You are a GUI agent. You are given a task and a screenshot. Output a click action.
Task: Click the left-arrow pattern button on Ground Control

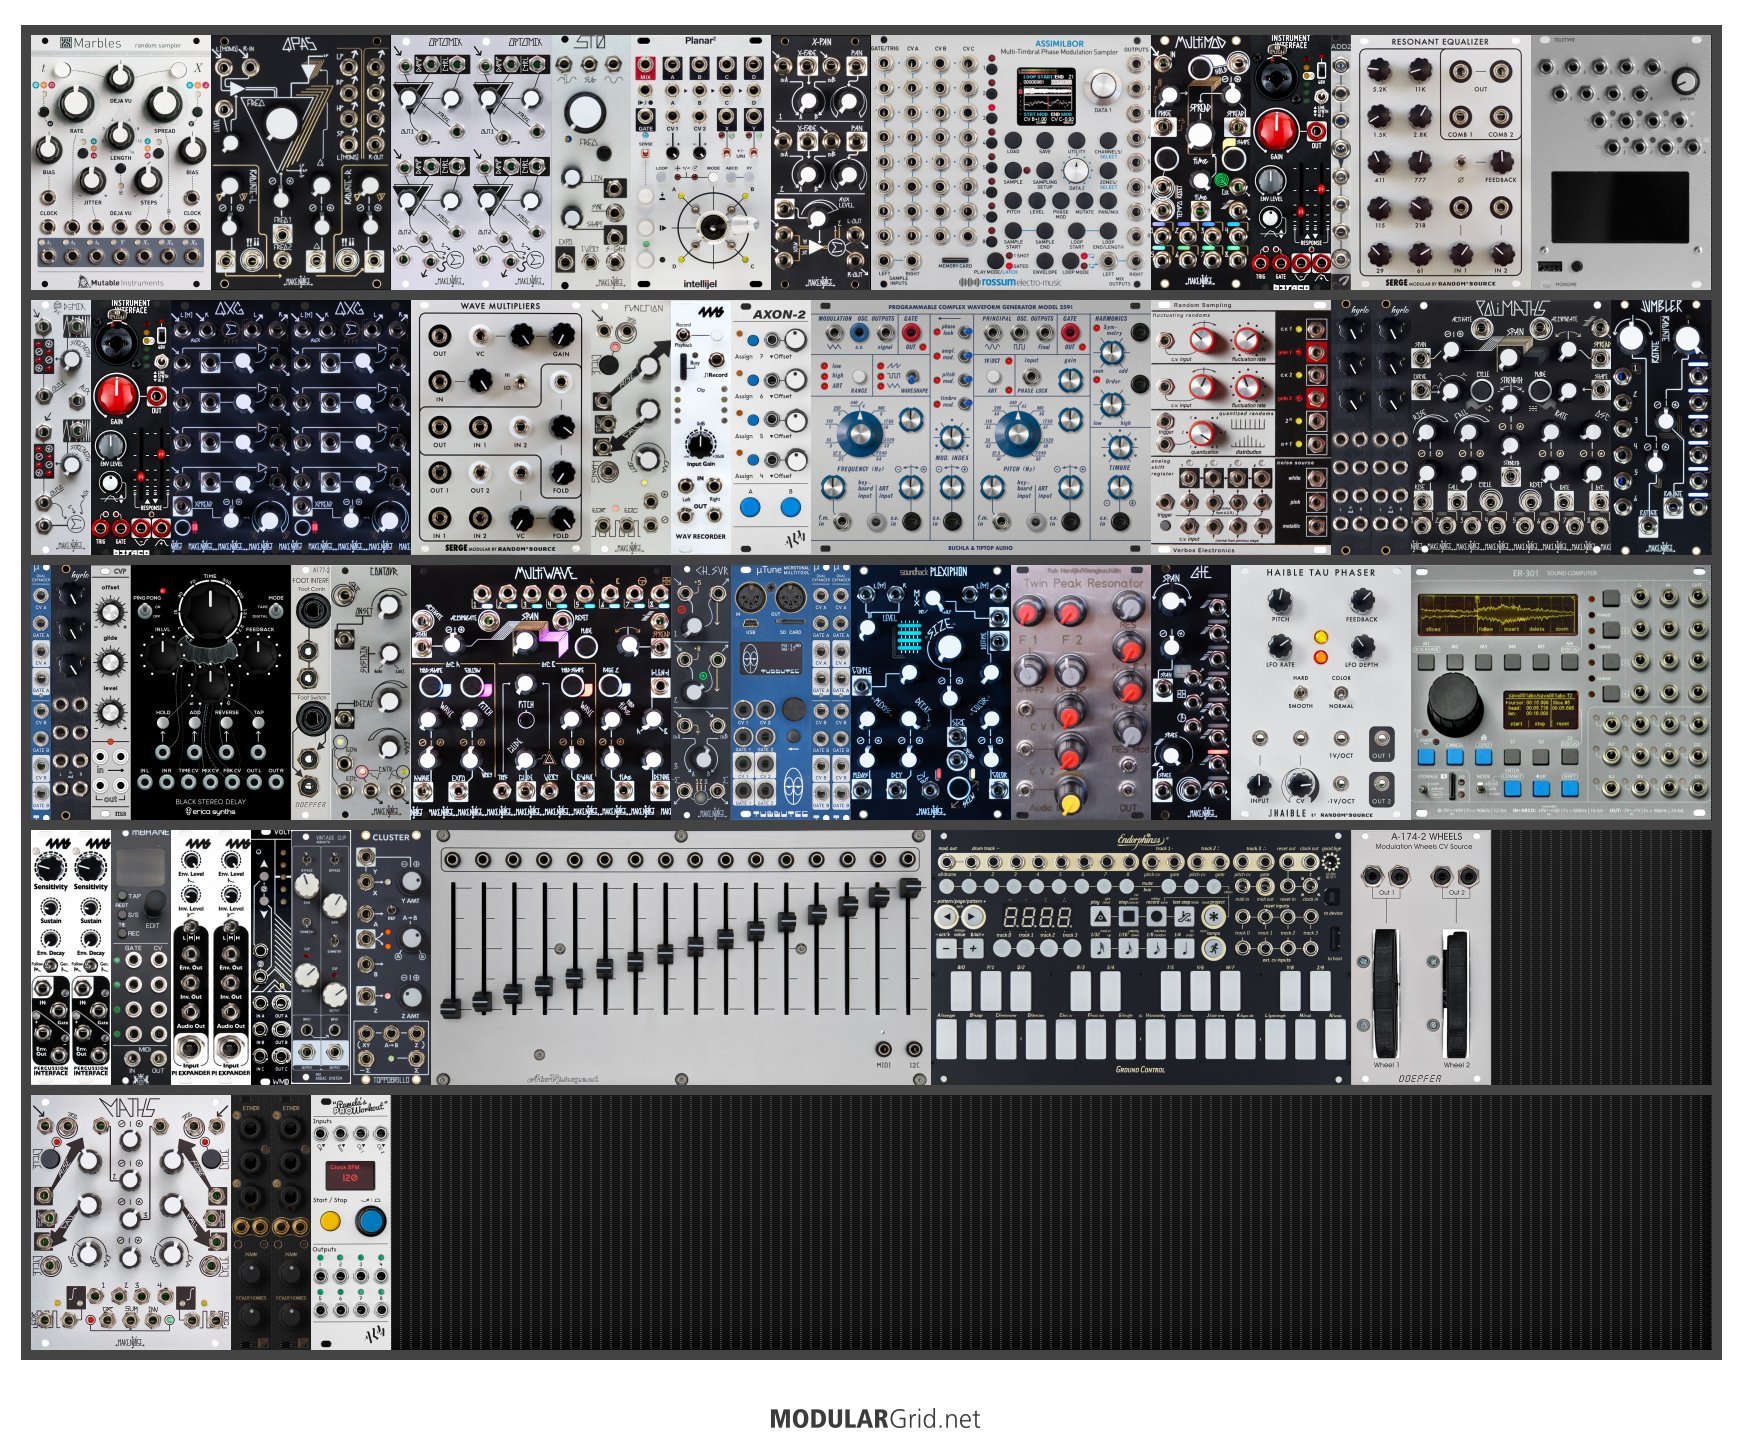(946, 916)
